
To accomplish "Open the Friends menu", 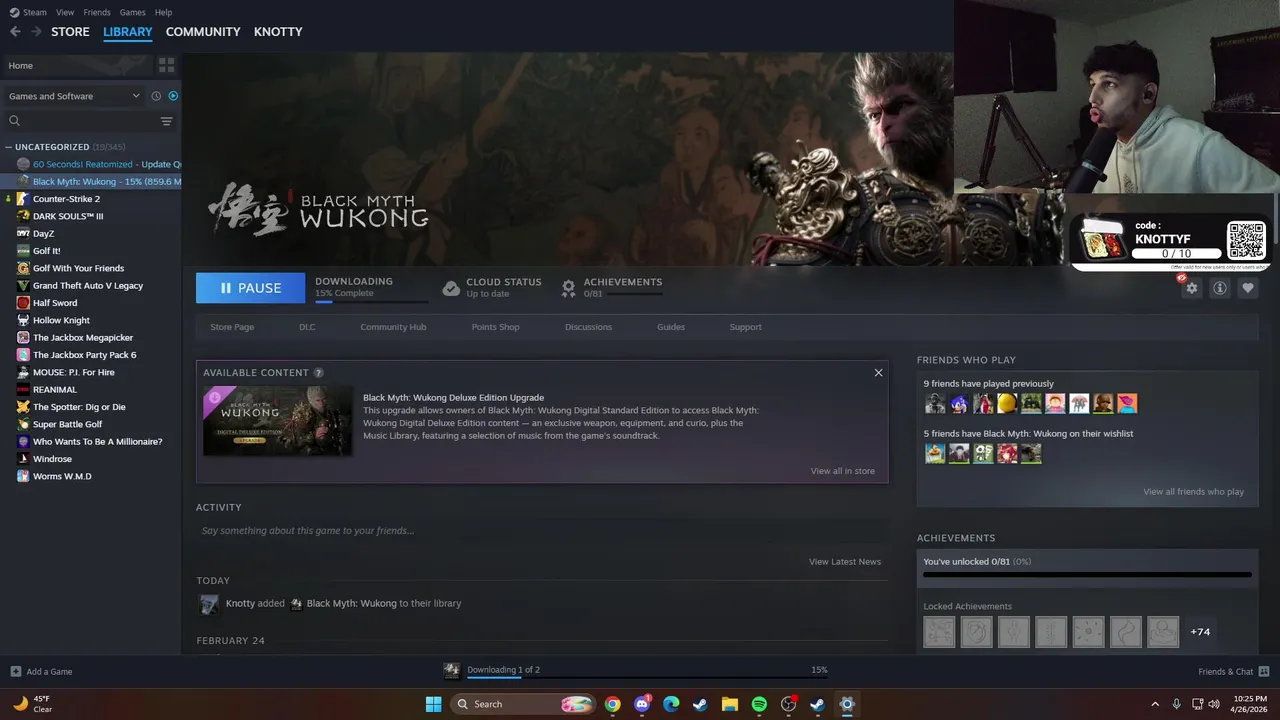I will coord(97,12).
